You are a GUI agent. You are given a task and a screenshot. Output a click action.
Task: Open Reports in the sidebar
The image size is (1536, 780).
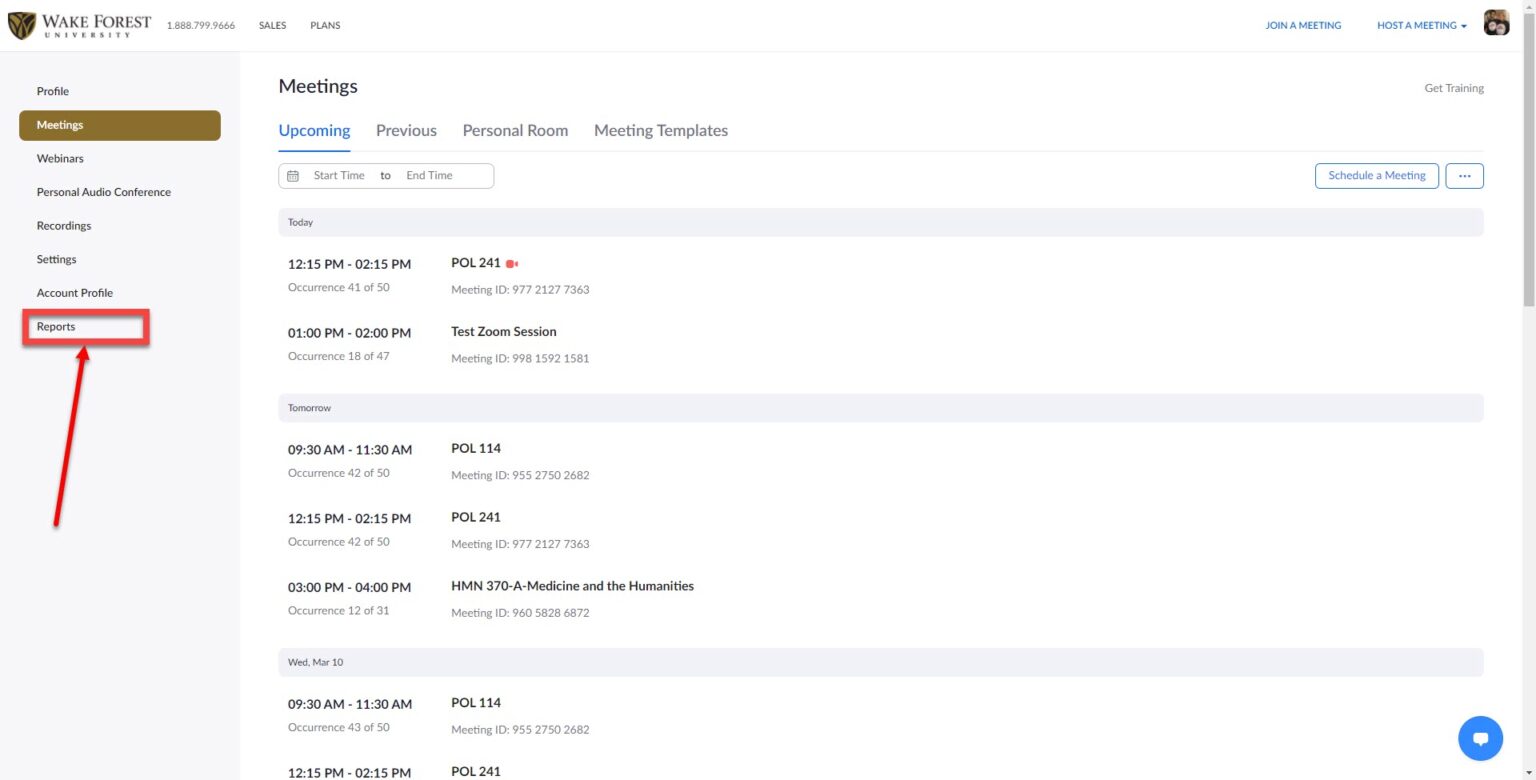pos(56,326)
